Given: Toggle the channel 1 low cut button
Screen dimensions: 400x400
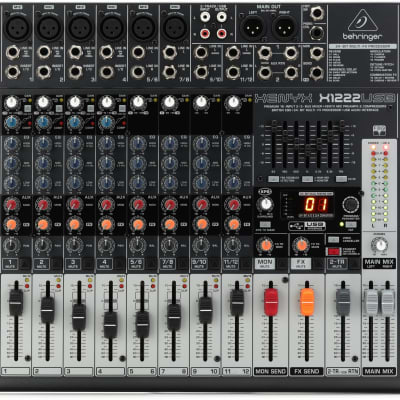Looking at the screenshot, I should (x=28, y=108).
